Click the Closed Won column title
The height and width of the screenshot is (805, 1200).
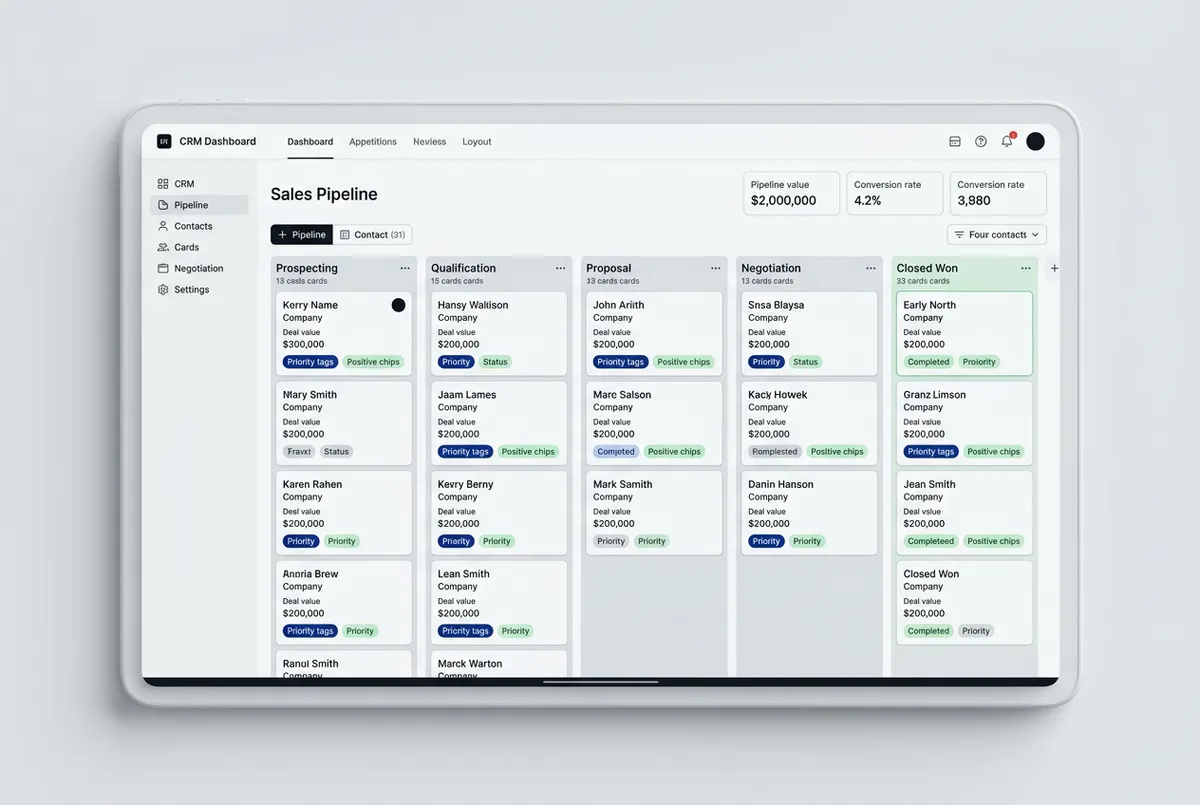pos(928,268)
